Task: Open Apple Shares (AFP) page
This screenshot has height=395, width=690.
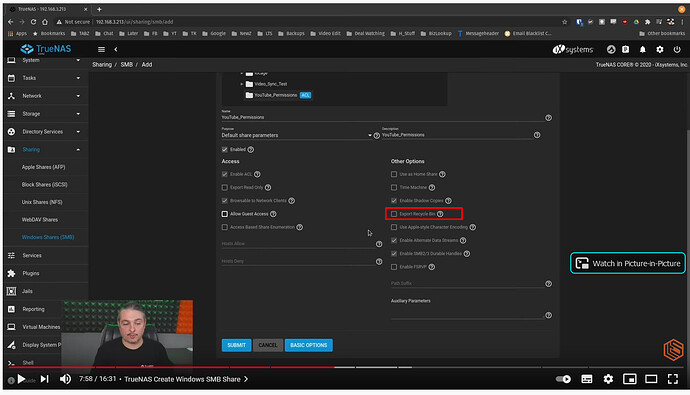Action: [44, 167]
